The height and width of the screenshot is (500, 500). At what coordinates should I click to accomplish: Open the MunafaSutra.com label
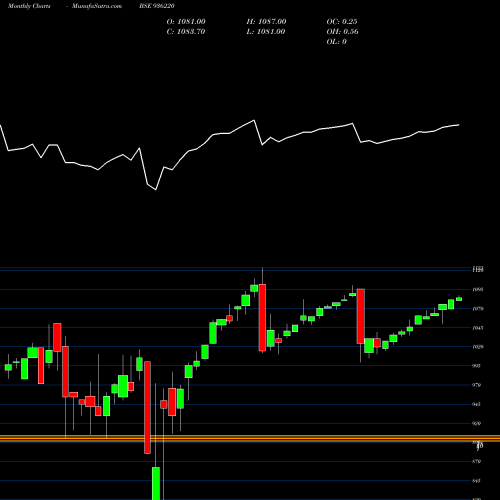click(x=97, y=6)
